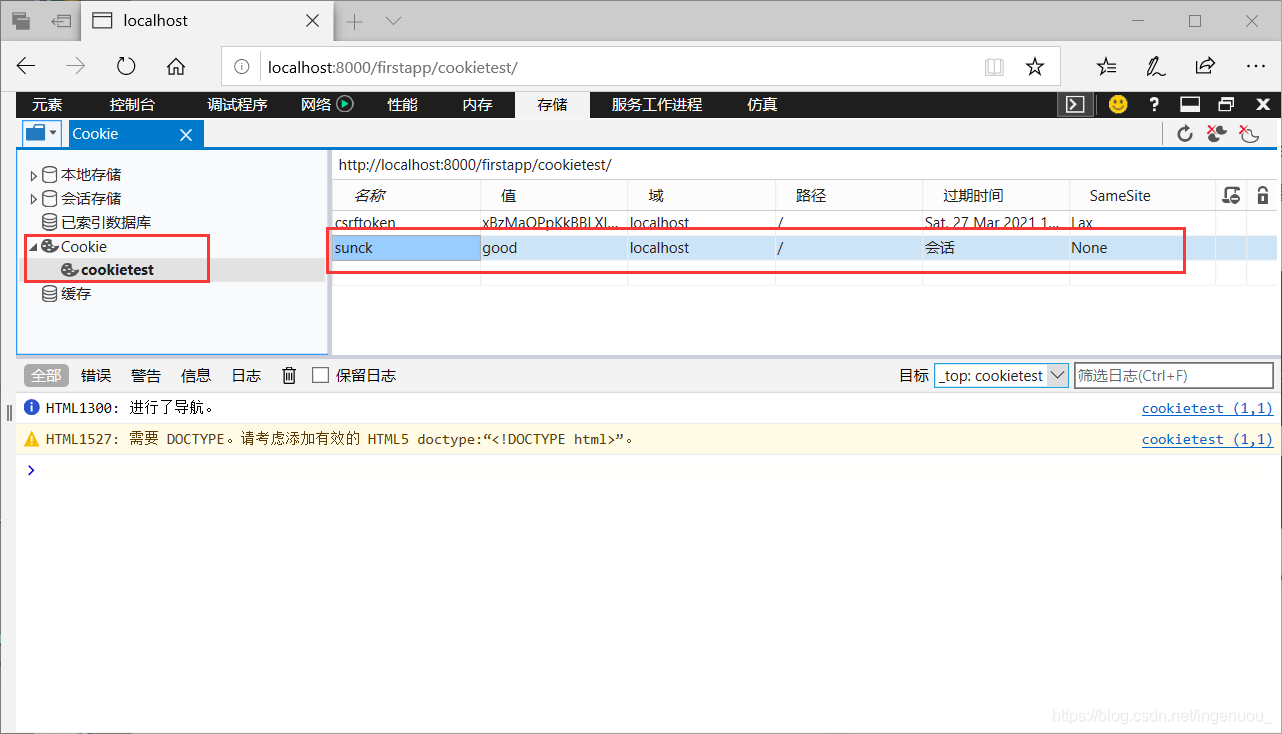Go back in browser
The image size is (1282, 734).
pos(26,67)
